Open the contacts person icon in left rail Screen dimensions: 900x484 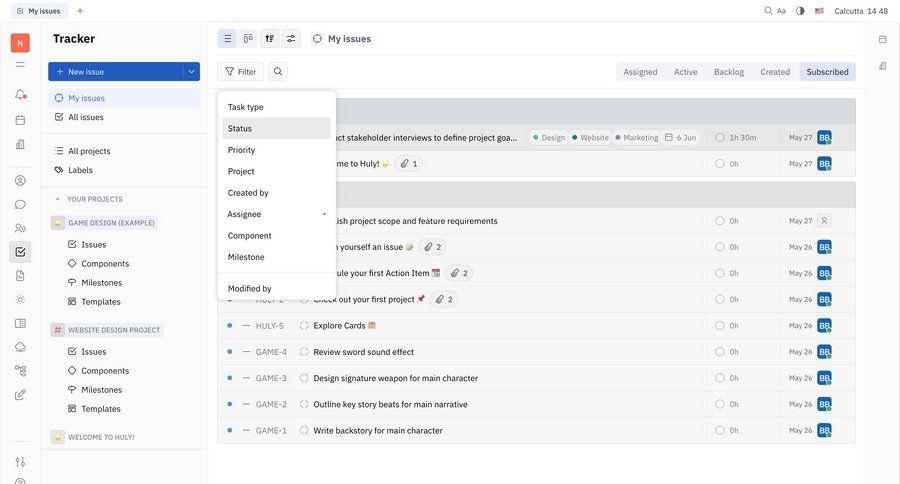pyautogui.click(x=20, y=180)
